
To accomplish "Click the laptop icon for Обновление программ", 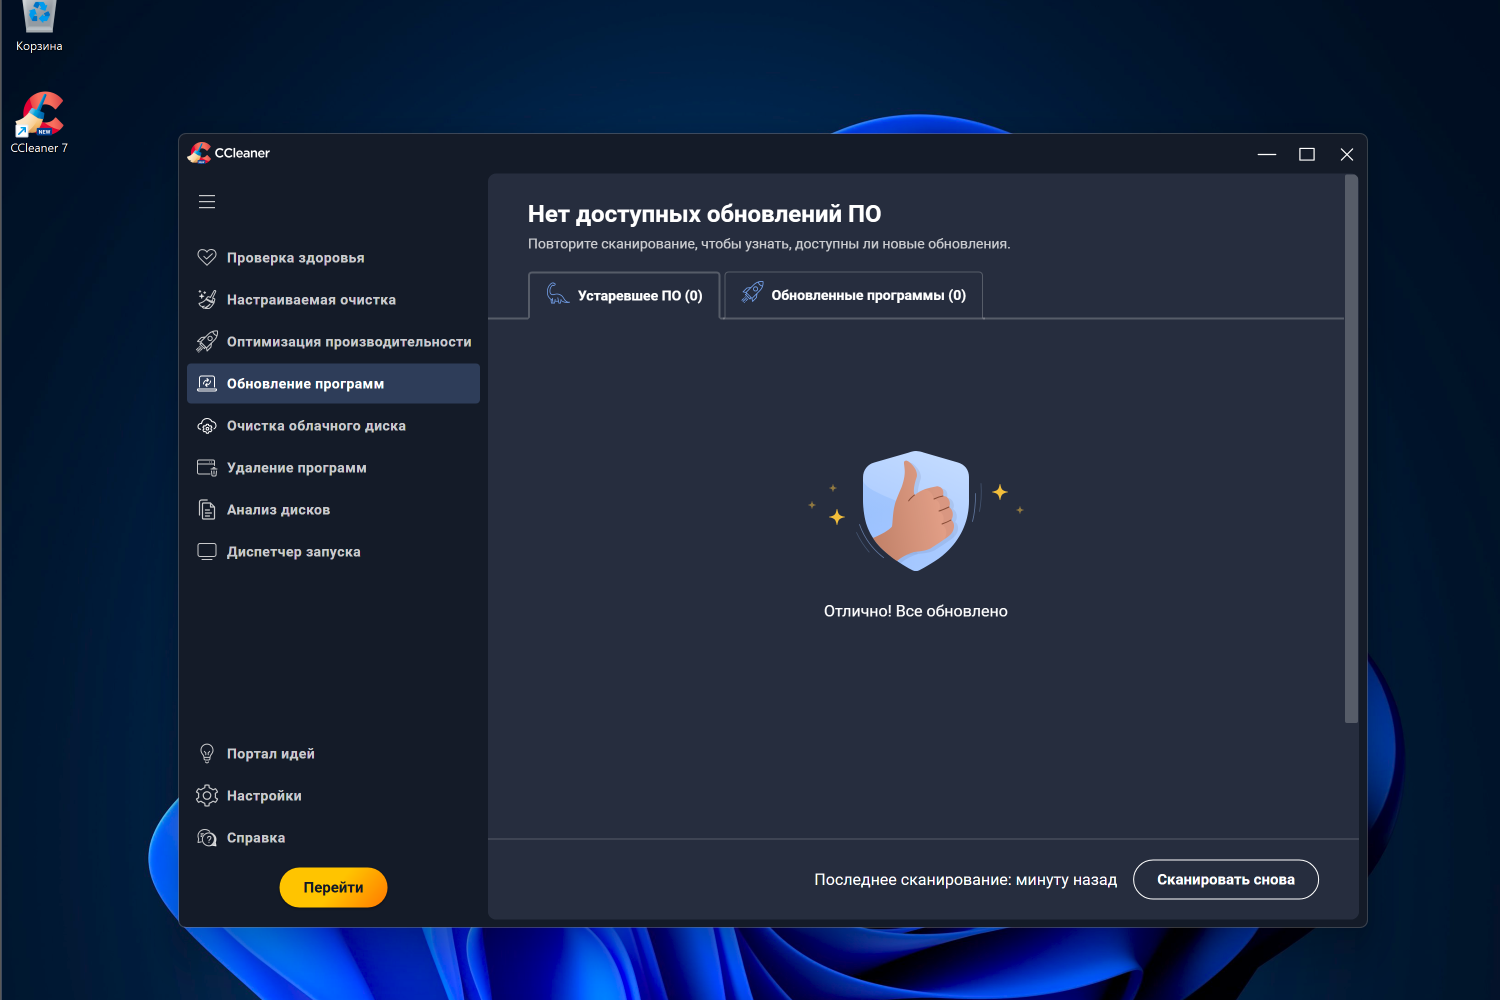I will (207, 384).
